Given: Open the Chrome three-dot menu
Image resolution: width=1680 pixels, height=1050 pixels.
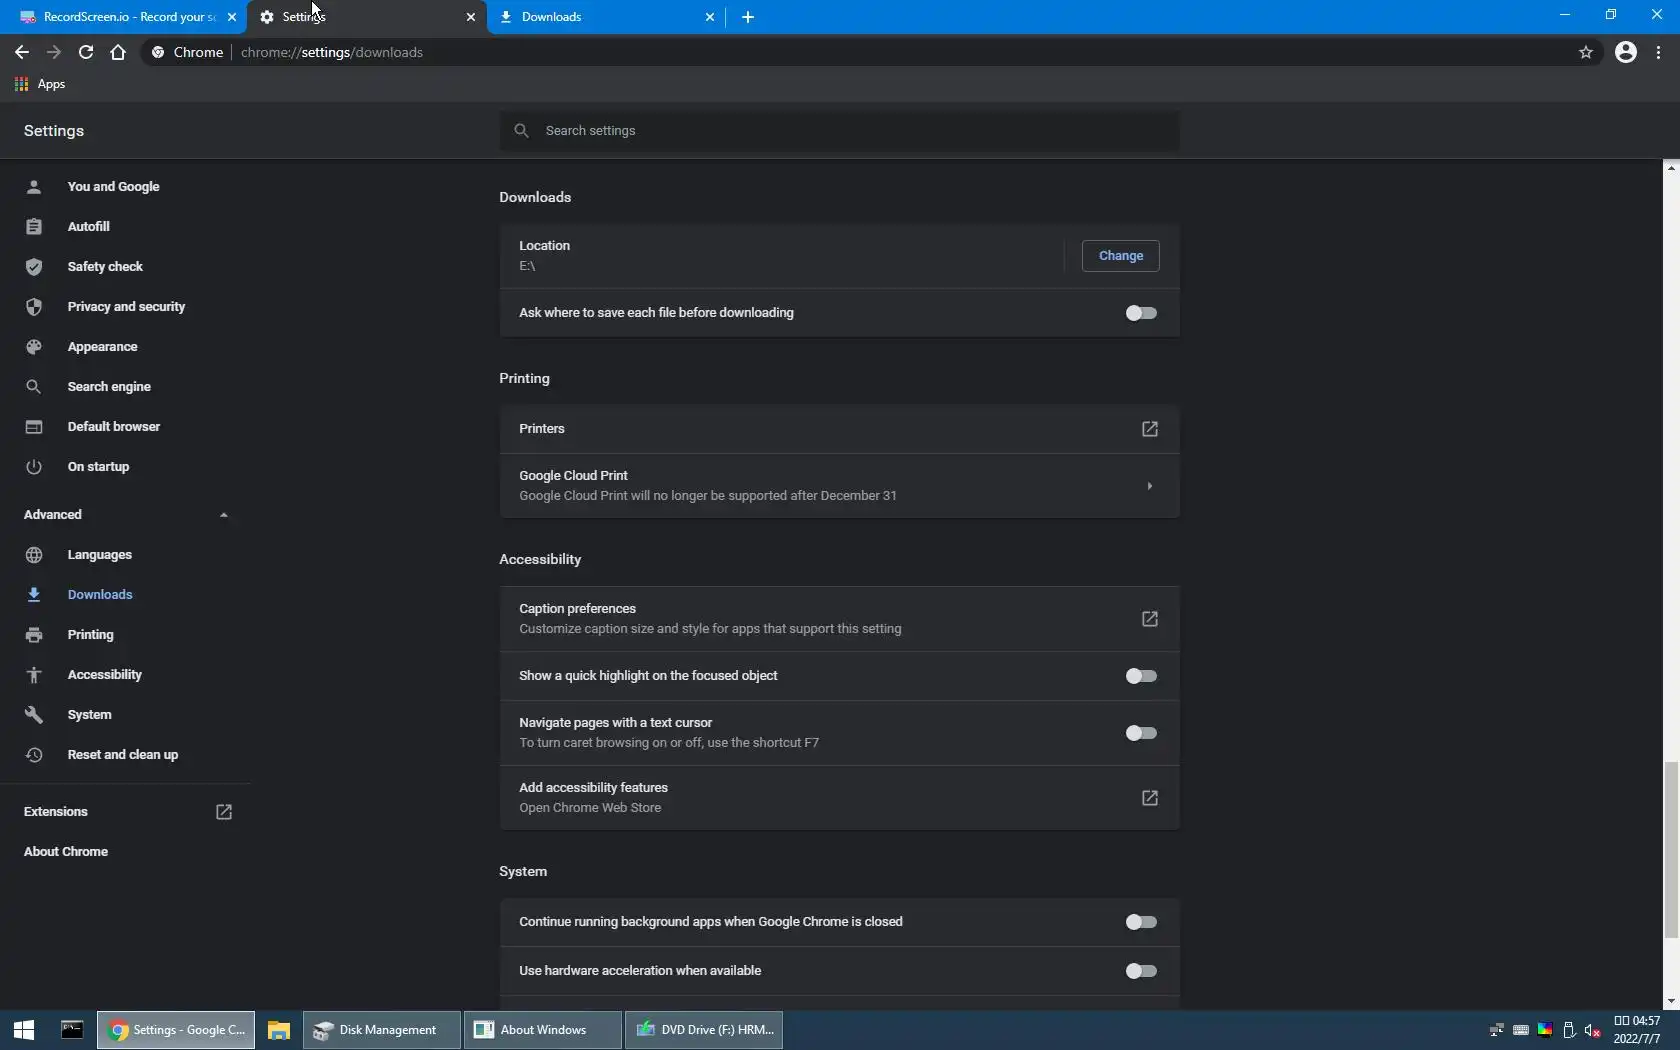Looking at the screenshot, I should 1659,52.
